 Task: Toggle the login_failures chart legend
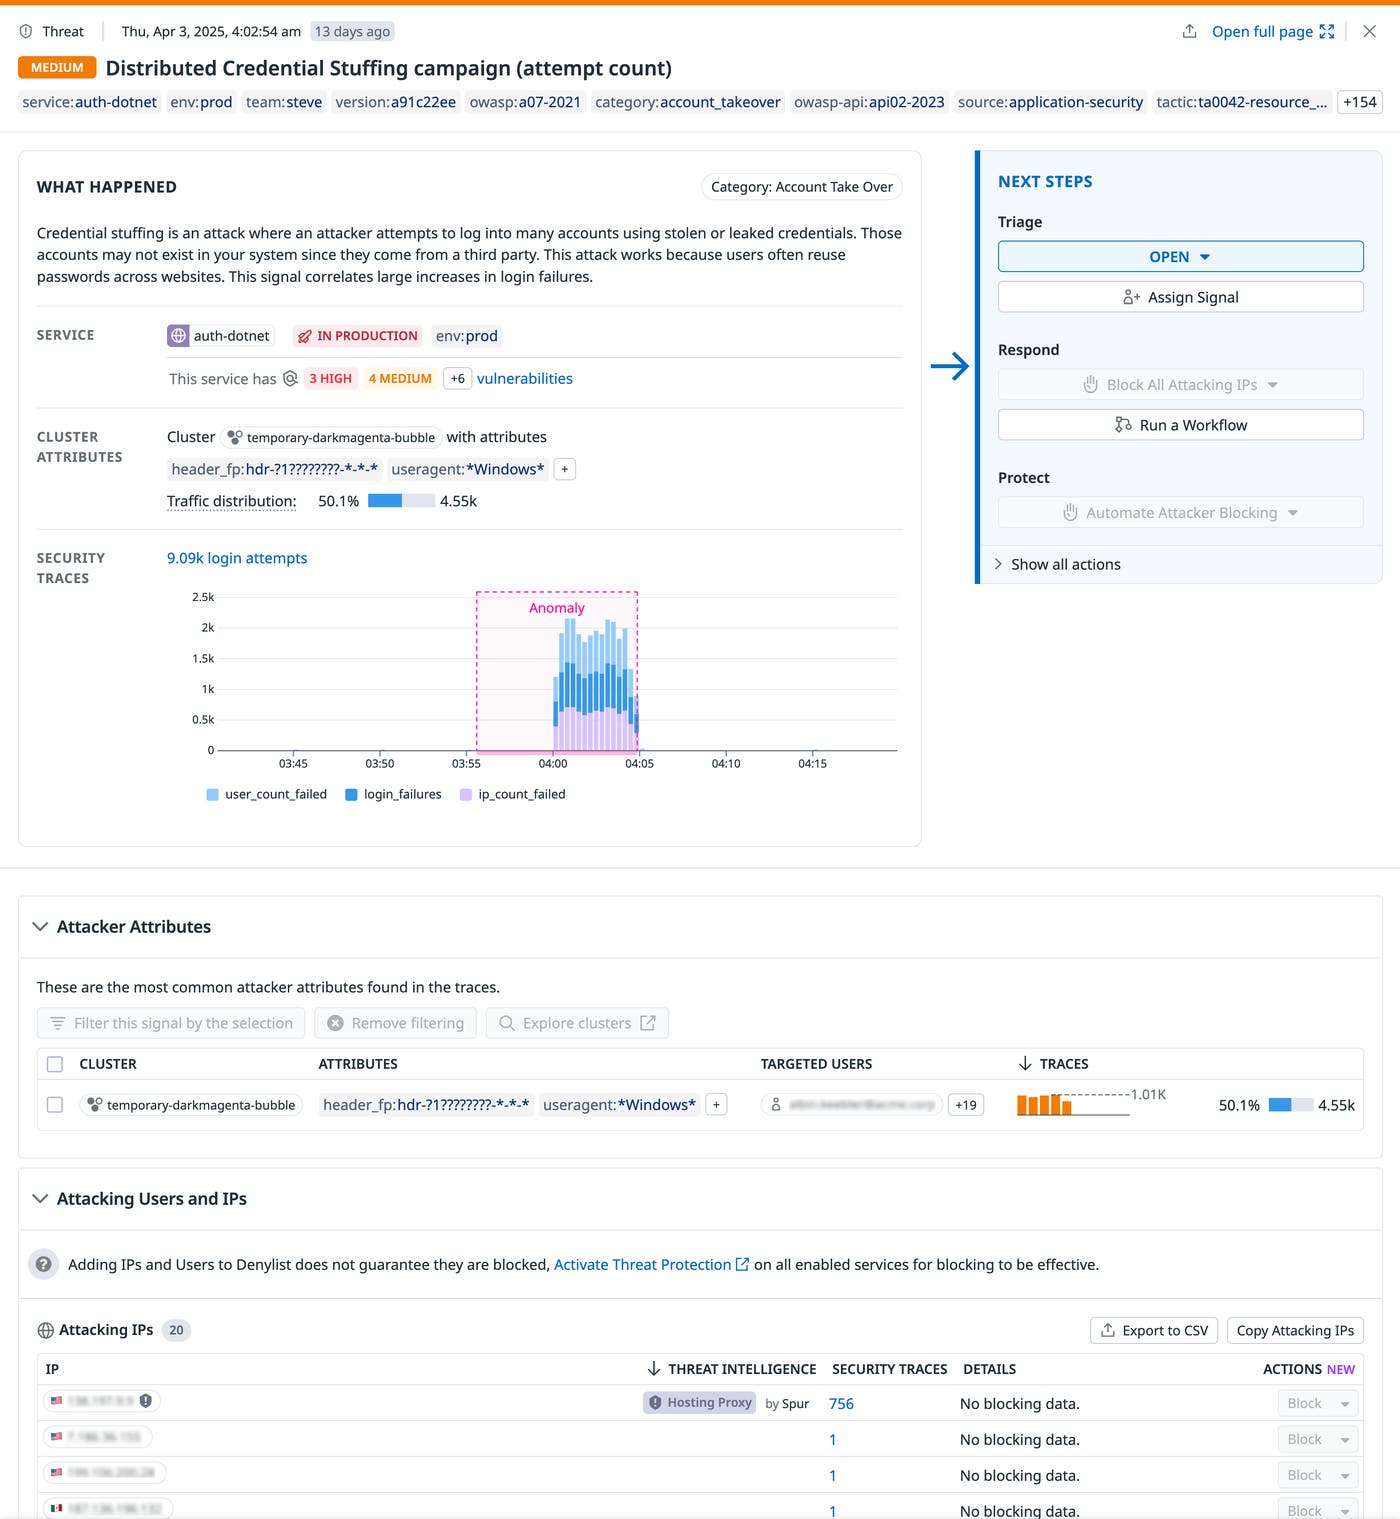tap(393, 794)
